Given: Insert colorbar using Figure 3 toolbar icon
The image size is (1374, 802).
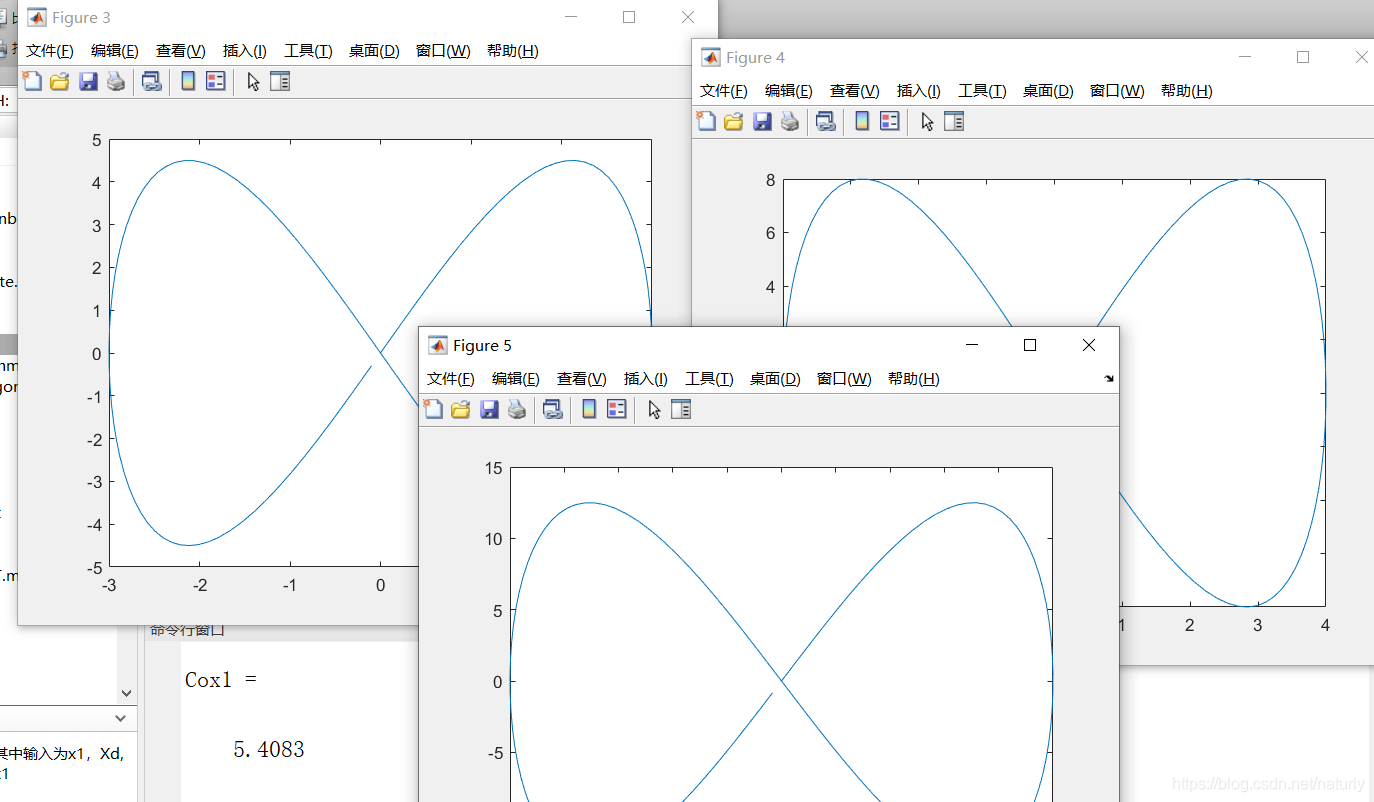Looking at the screenshot, I should [x=188, y=82].
